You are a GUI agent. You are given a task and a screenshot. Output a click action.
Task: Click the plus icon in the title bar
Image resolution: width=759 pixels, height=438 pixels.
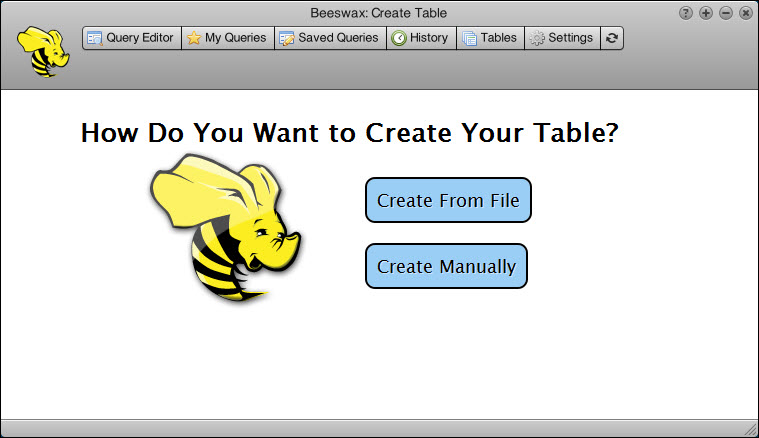[706, 13]
